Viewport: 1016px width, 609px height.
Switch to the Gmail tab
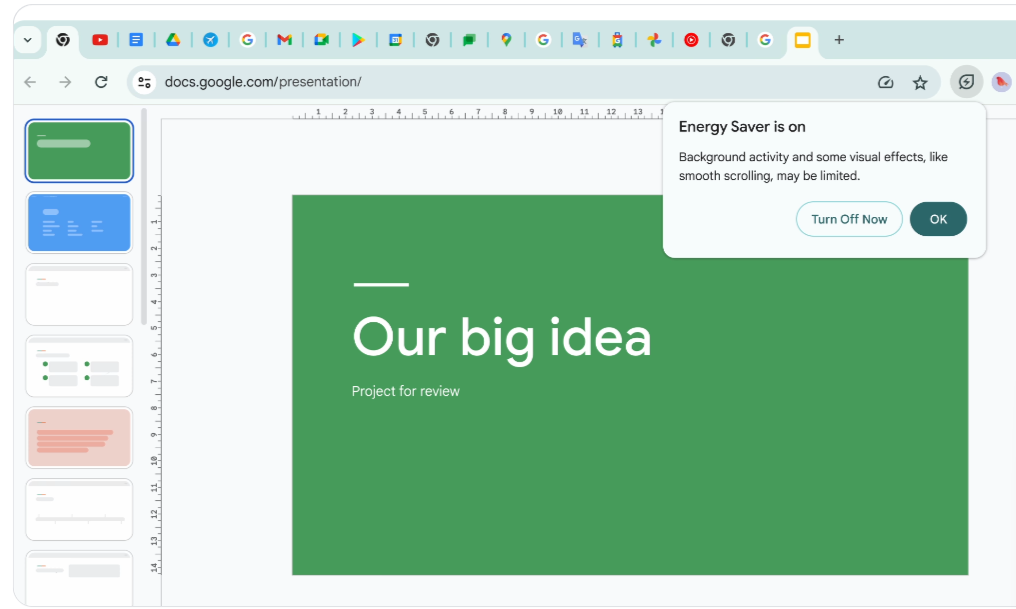(x=284, y=40)
